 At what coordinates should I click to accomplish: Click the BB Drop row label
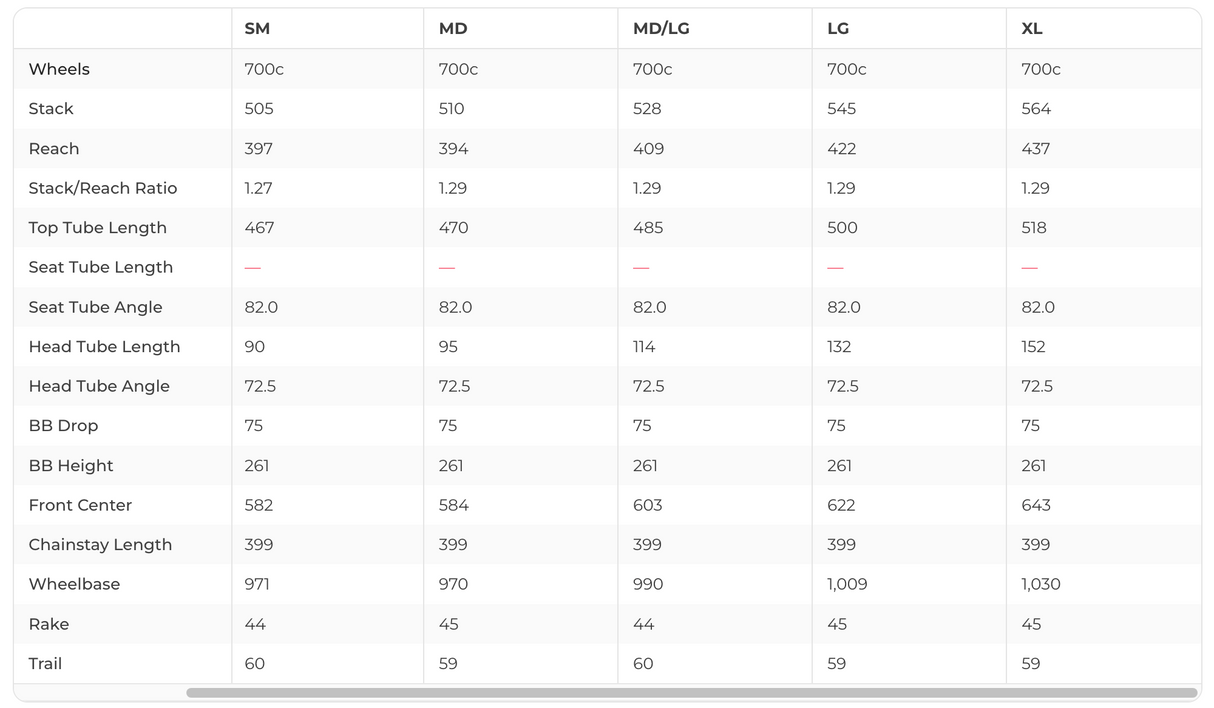click(63, 426)
